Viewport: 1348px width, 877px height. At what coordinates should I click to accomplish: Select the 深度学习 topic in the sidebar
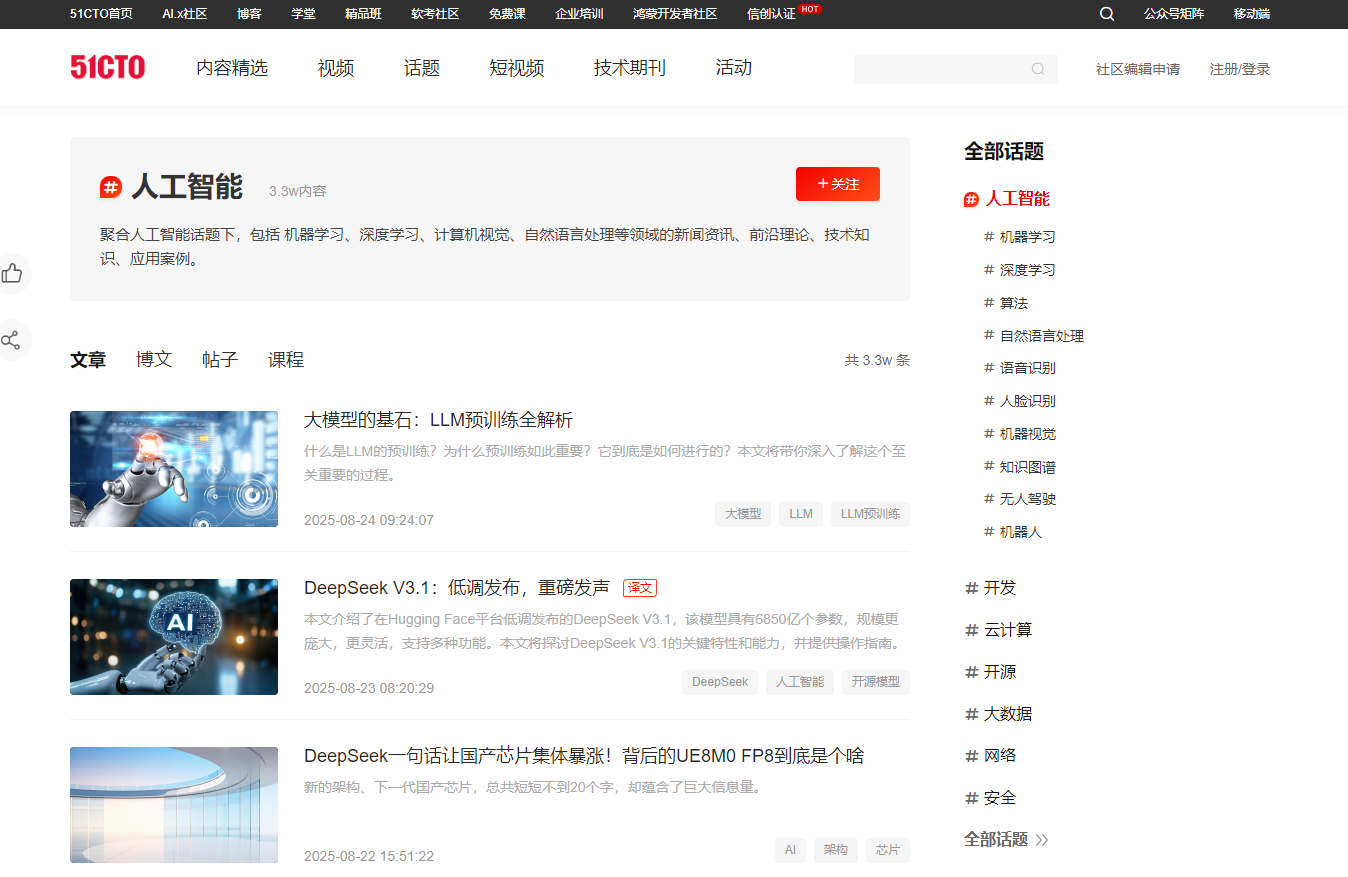coord(1027,269)
